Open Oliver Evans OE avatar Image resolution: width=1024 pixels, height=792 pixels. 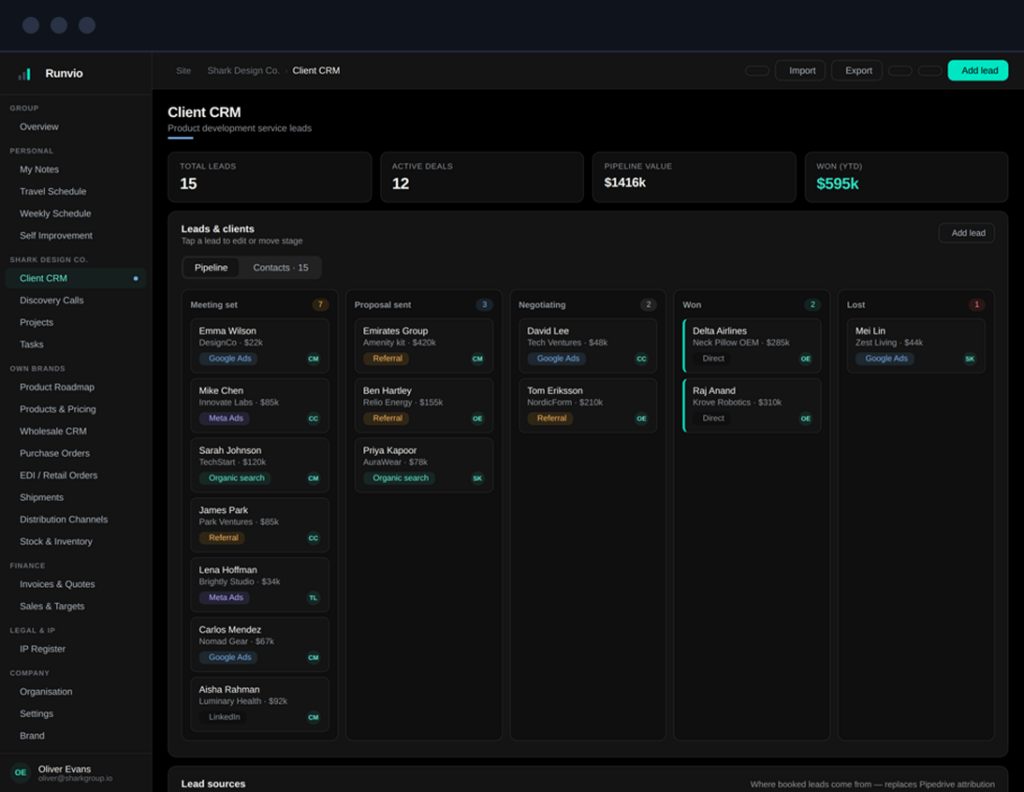click(20, 772)
